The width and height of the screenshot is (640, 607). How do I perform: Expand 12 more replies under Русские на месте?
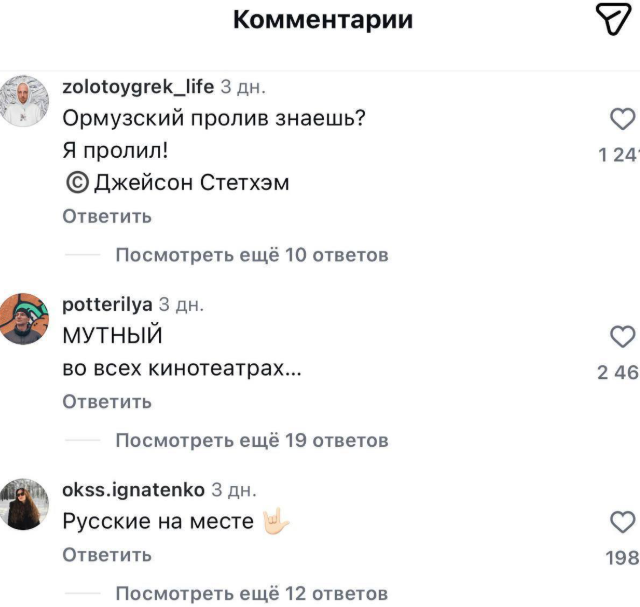tap(251, 594)
